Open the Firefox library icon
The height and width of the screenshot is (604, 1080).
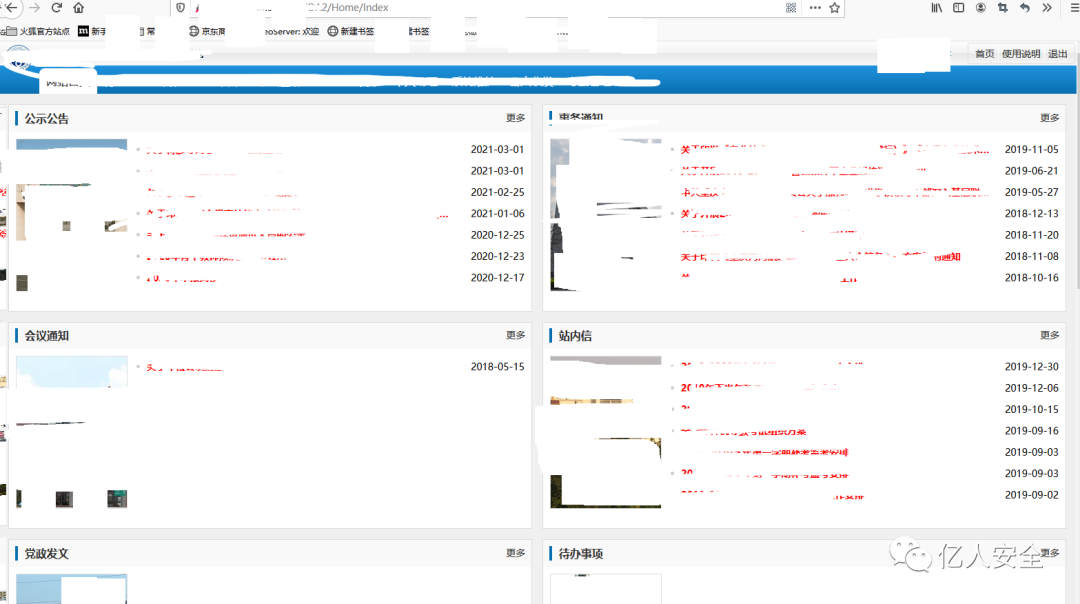point(937,8)
